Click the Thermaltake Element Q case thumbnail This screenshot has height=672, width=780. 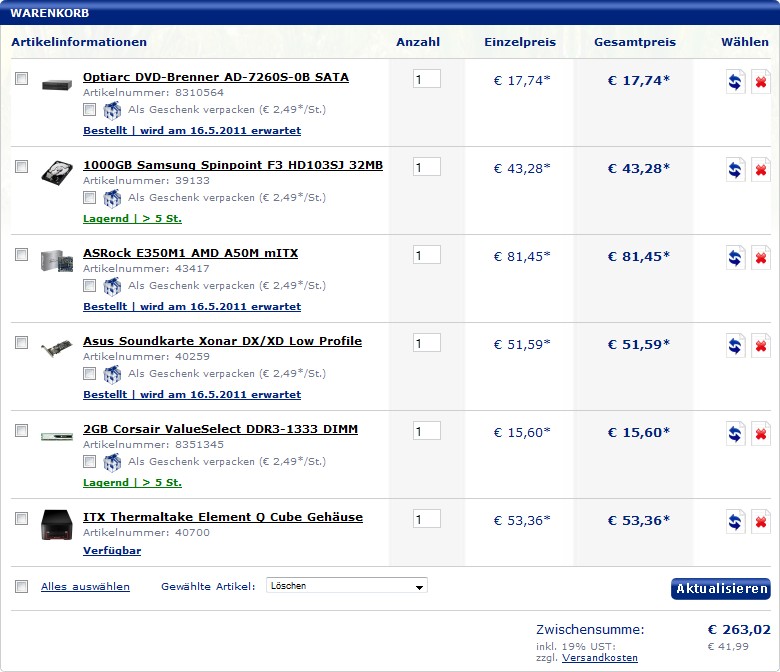tap(57, 524)
